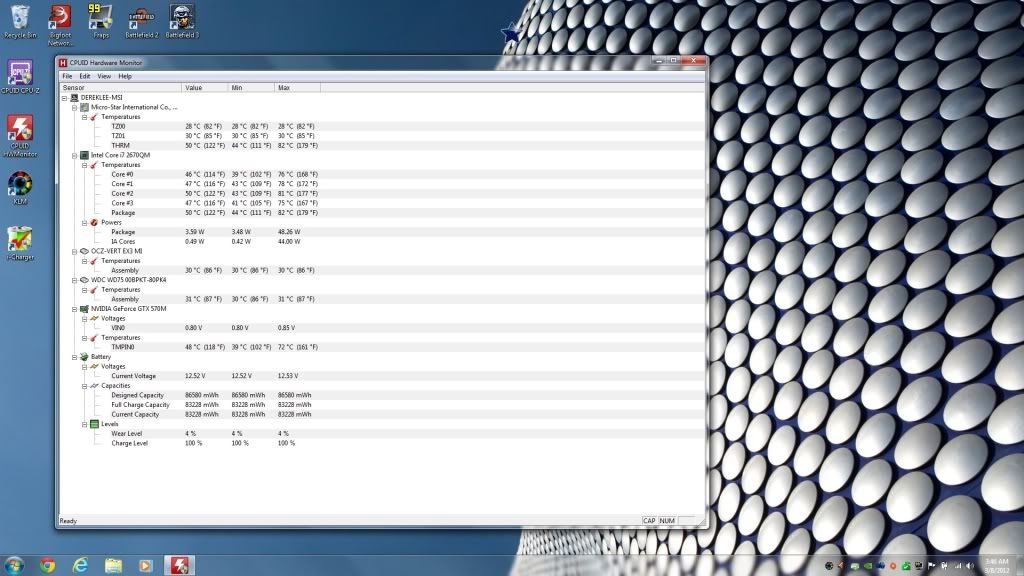1024x576 pixels.
Task: Select the TZ00 temperature row
Action: 382,127
